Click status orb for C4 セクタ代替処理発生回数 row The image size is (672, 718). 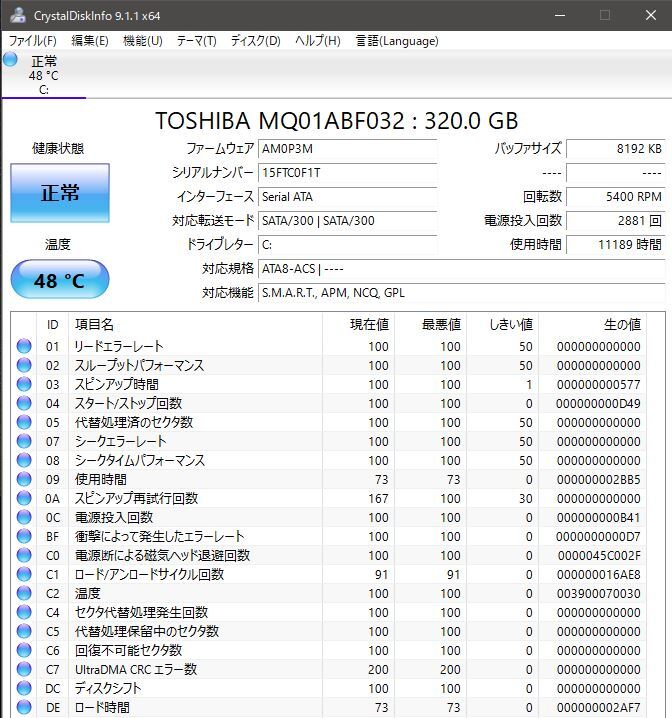tap(24, 612)
